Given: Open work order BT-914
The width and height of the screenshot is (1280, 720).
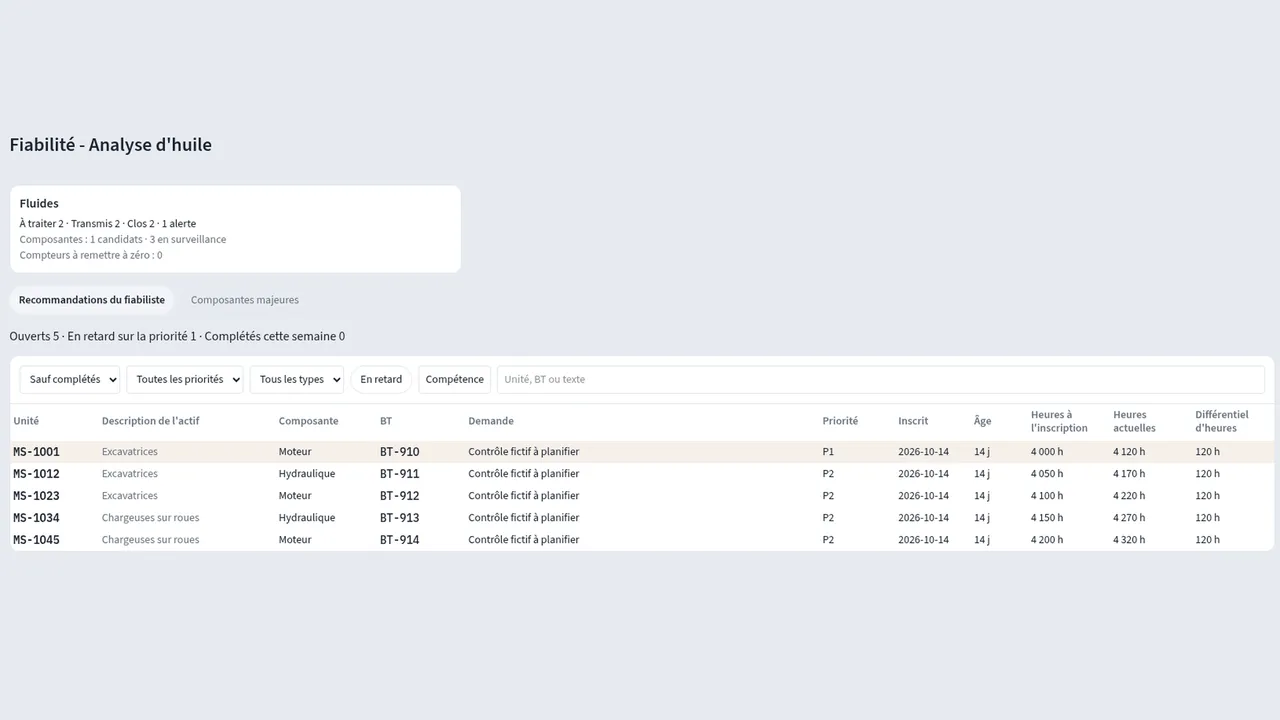Looking at the screenshot, I should click(x=400, y=540).
